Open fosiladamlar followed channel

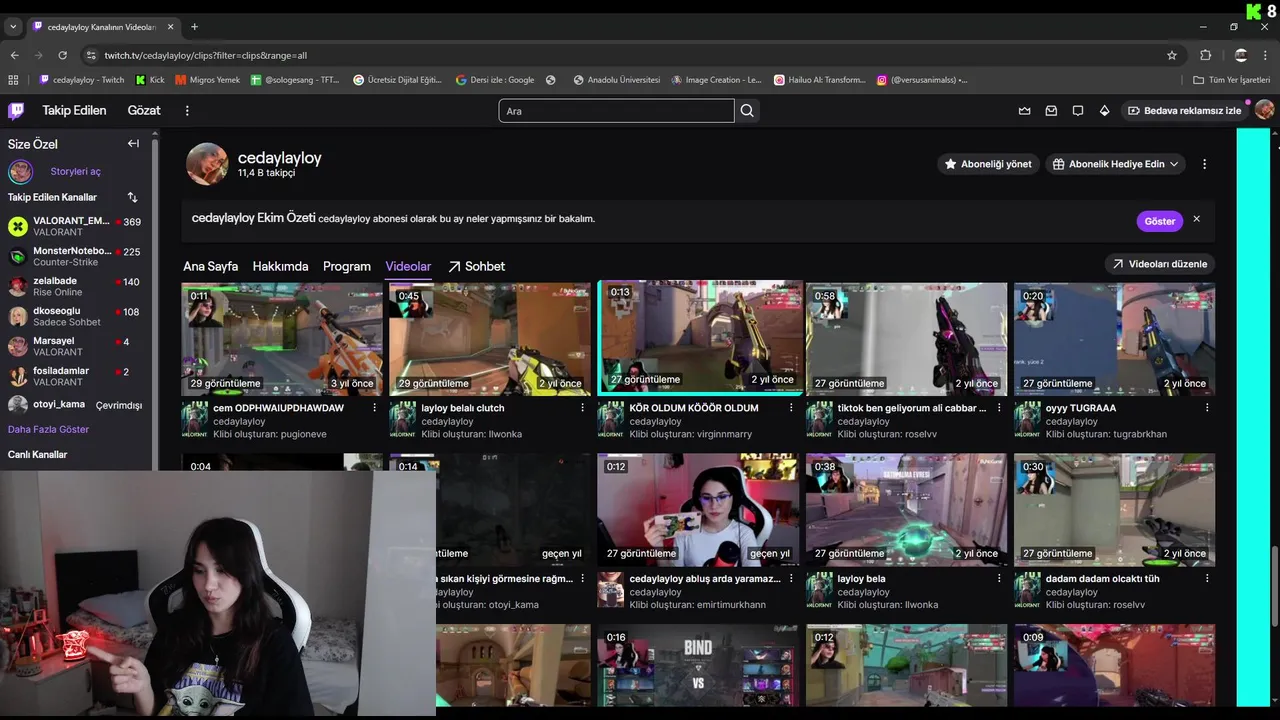(x=78, y=376)
